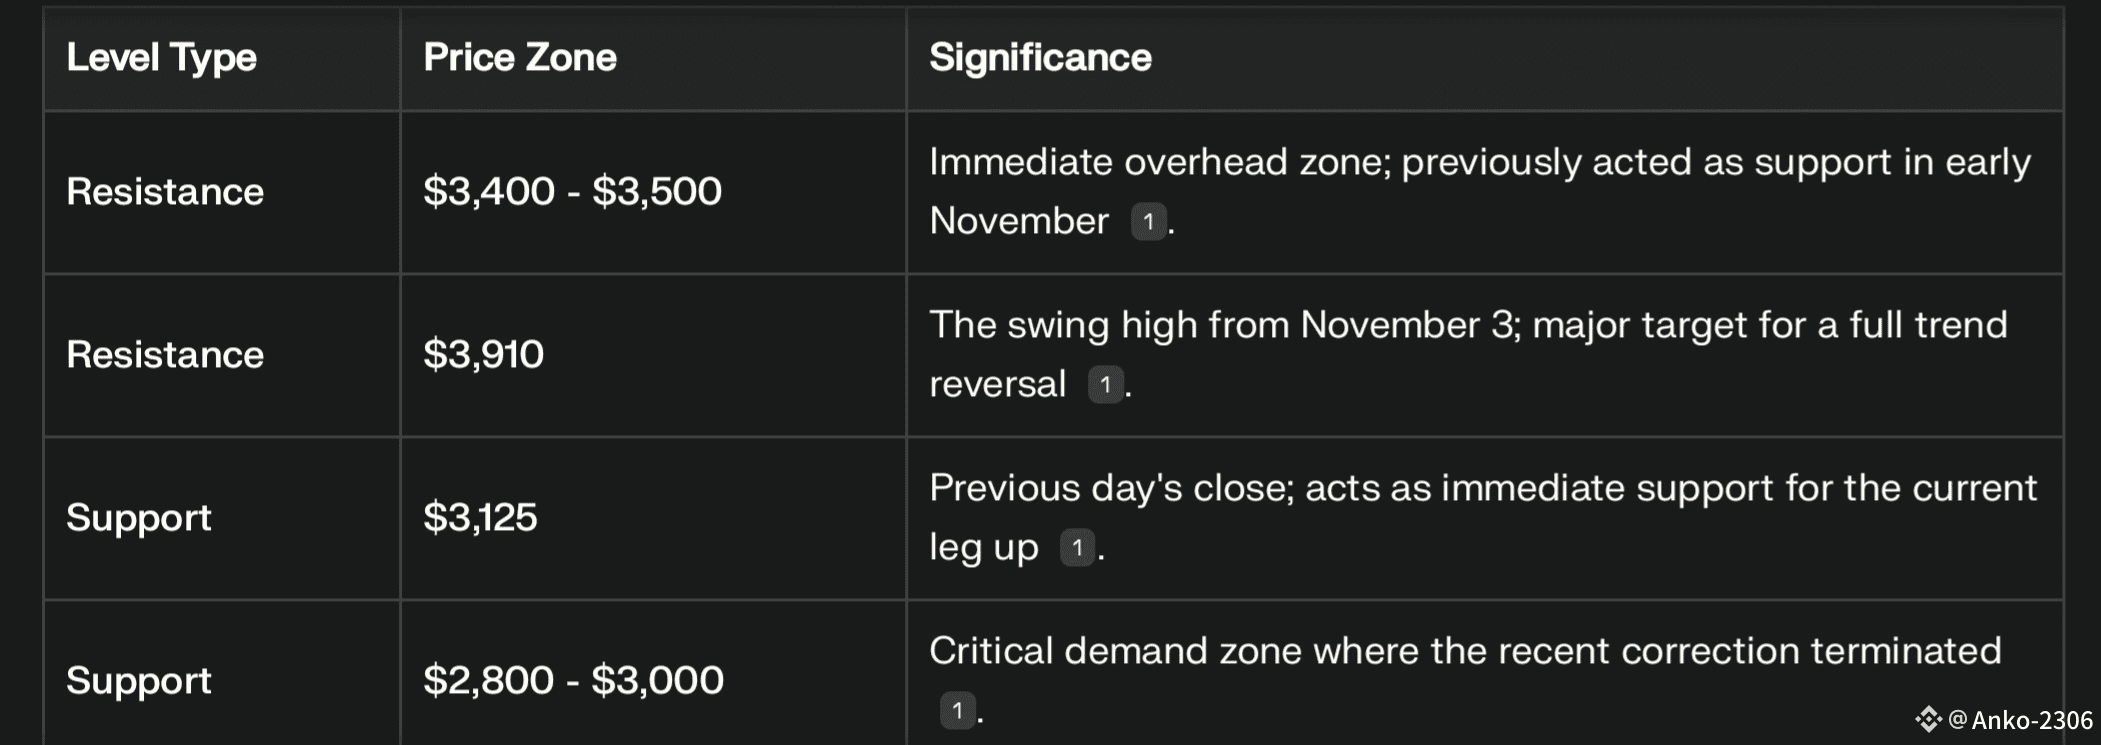
Task: Click the @Anko-2306 username watermark
Action: point(2020,720)
